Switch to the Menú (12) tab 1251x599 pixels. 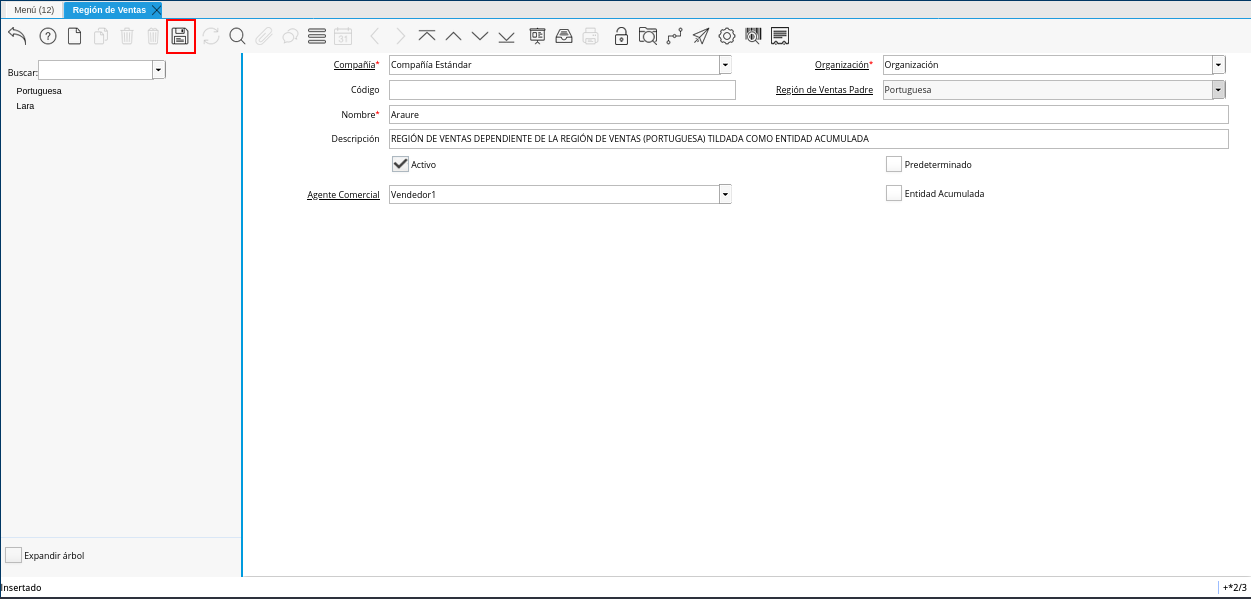pyautogui.click(x=33, y=10)
